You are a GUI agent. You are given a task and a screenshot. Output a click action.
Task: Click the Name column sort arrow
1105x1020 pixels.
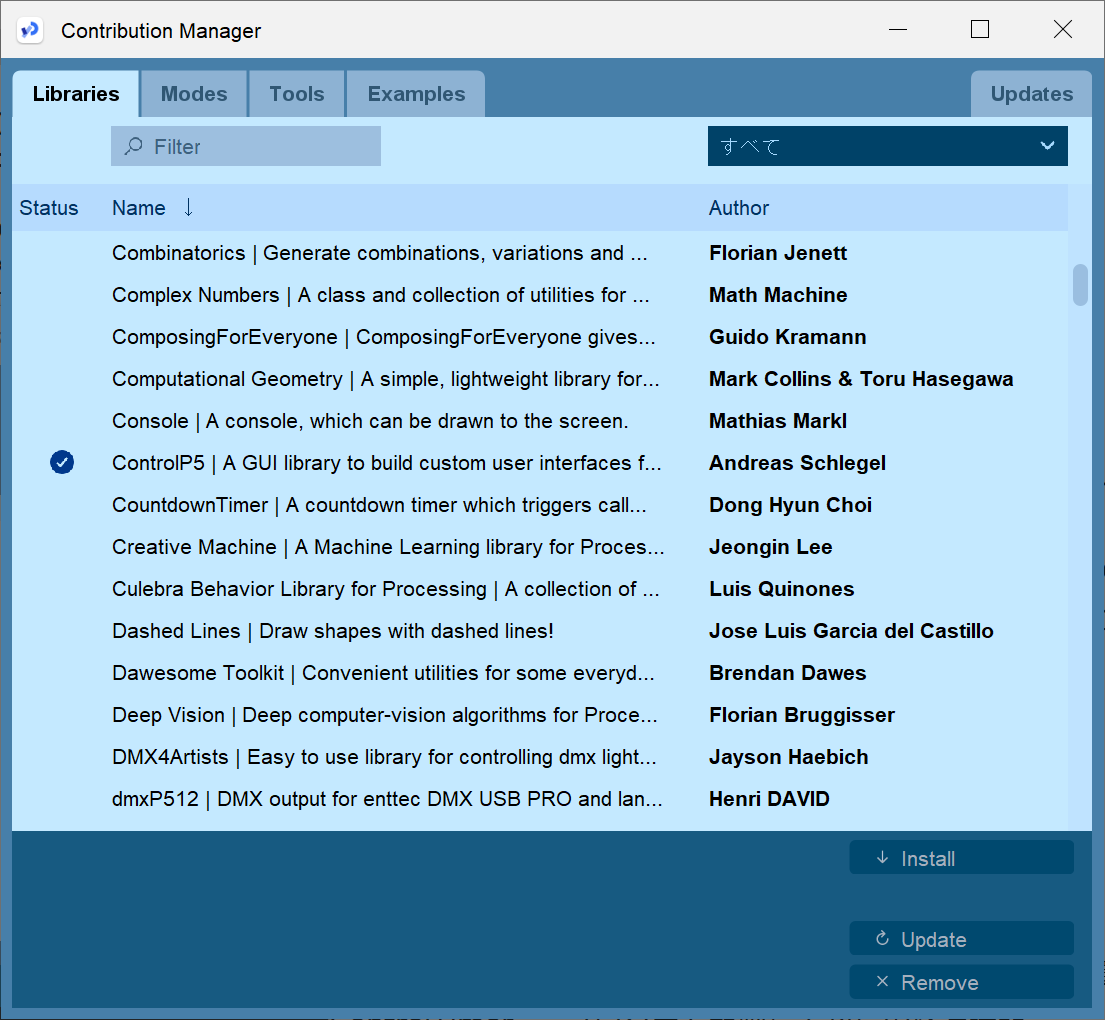(x=188, y=207)
